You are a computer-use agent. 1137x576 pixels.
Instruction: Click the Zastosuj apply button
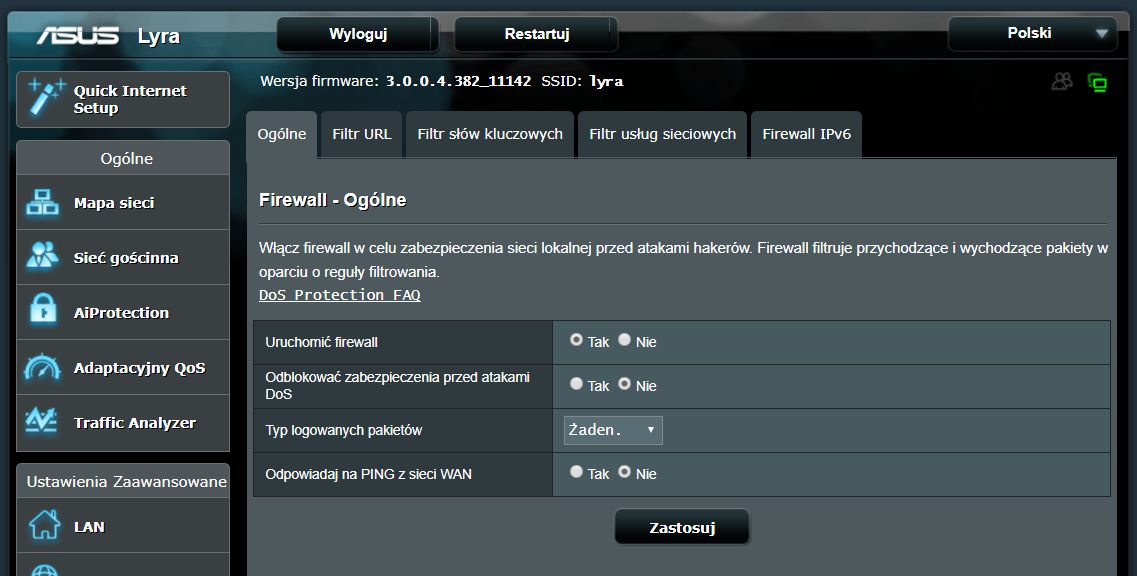(x=682, y=527)
